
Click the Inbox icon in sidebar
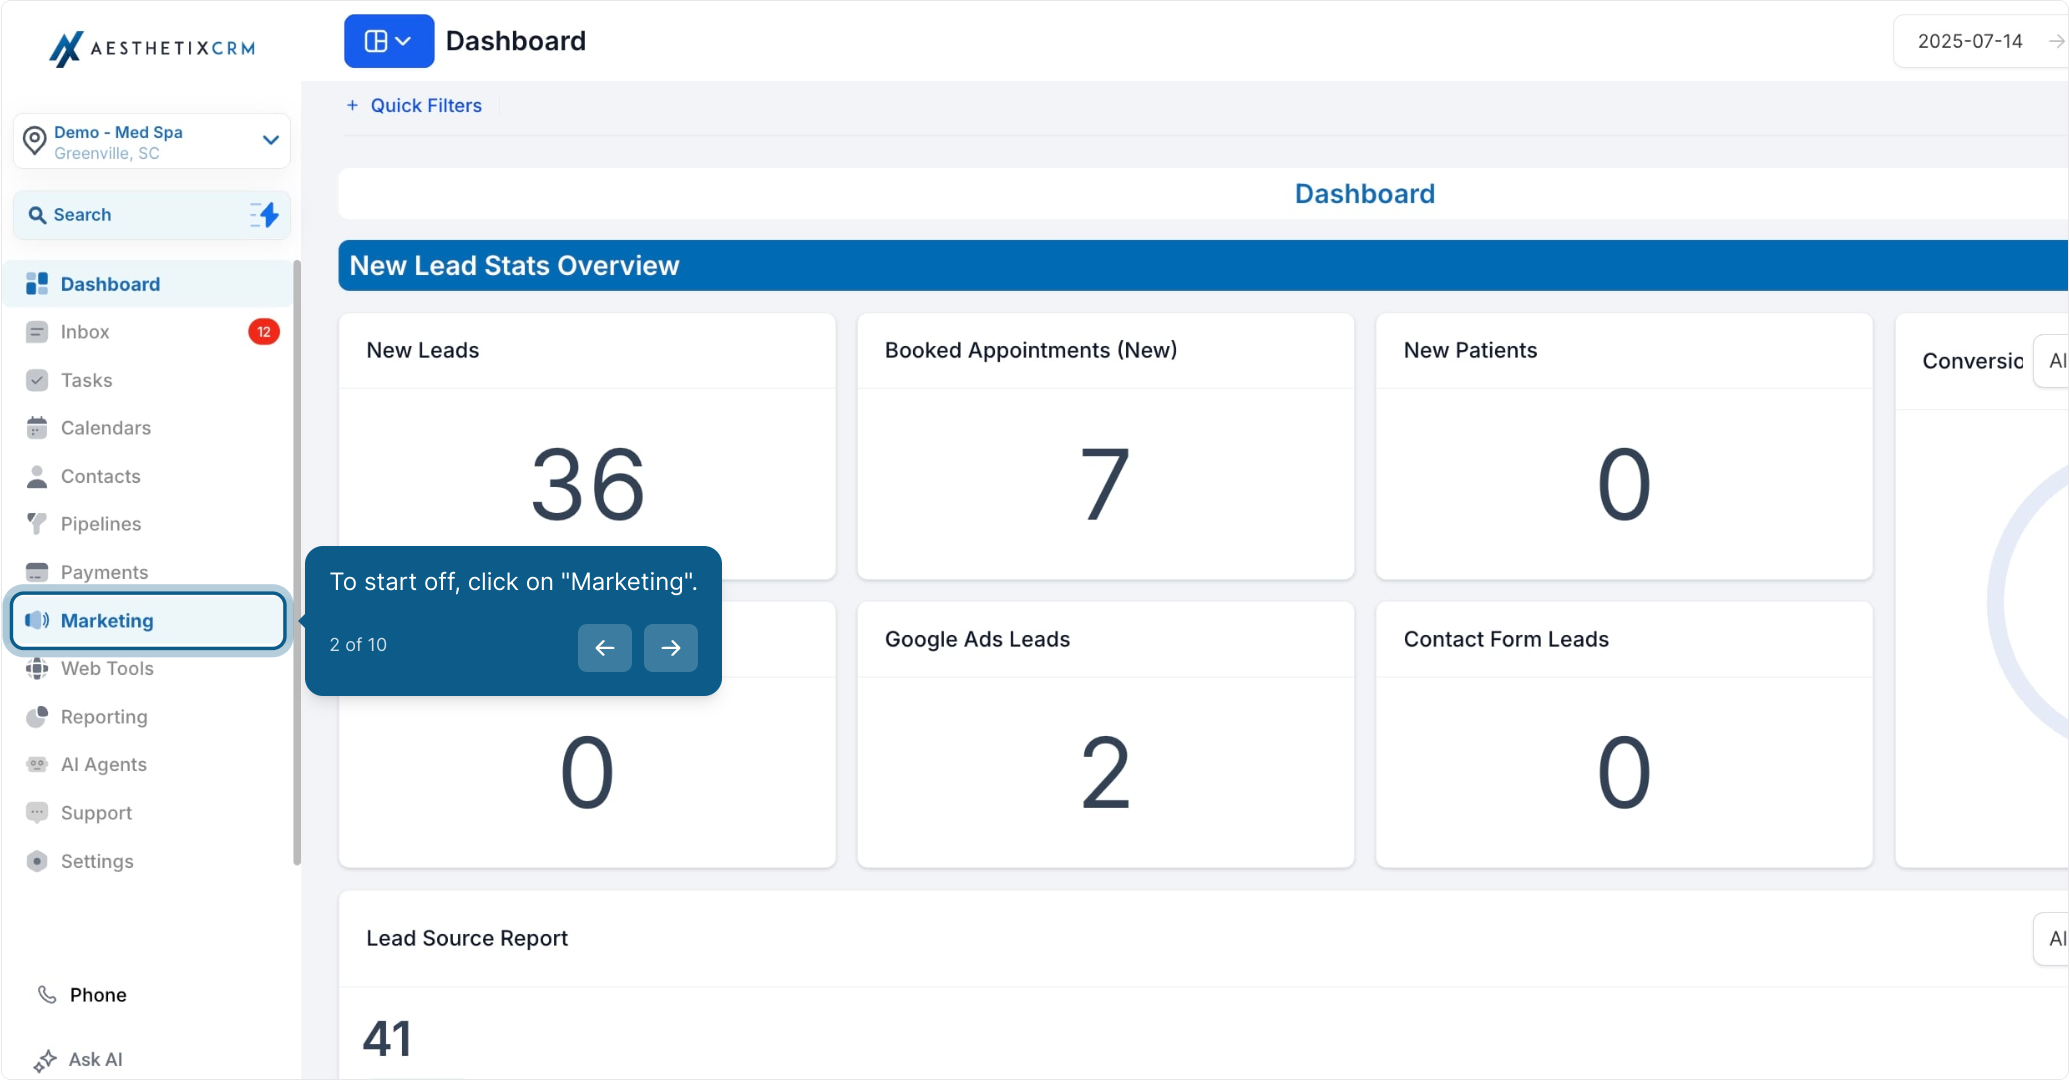[37, 332]
